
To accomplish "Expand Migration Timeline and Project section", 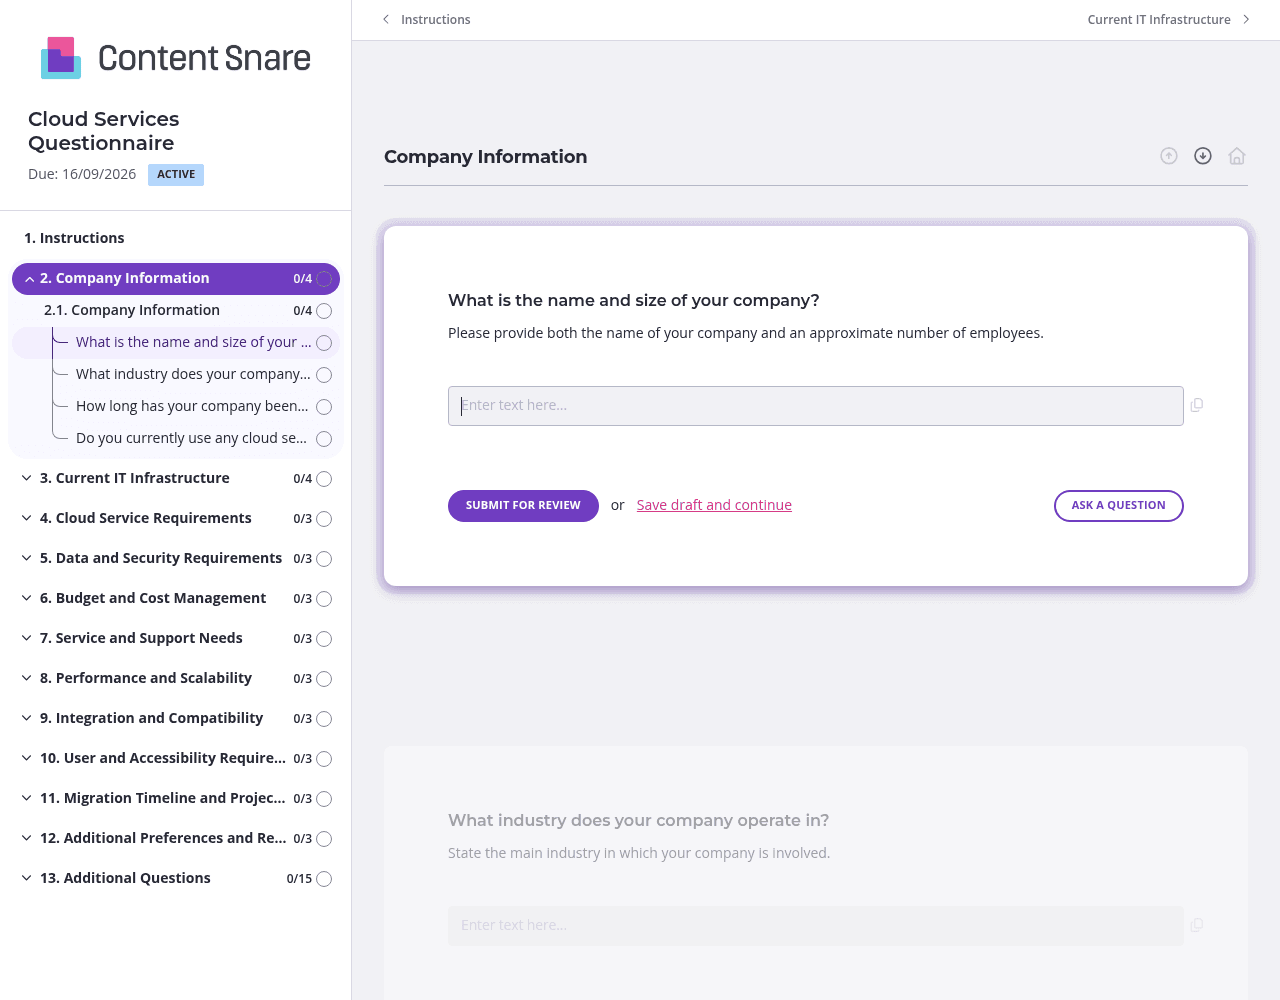I will click(x=27, y=798).
